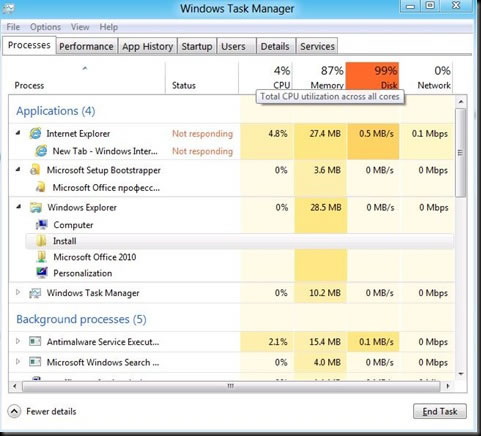Open the View menu
481x436 pixels.
pos(80,27)
